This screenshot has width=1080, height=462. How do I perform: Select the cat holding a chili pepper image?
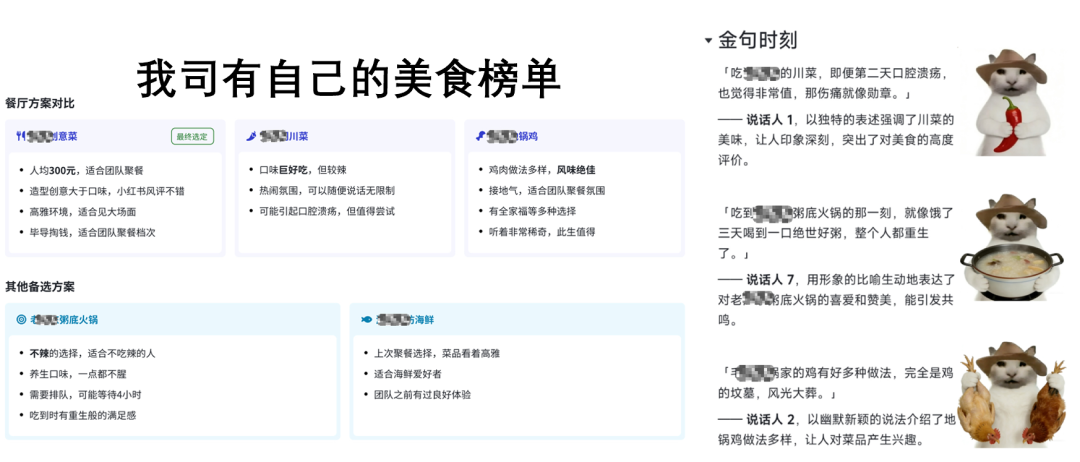click(x=1010, y=102)
